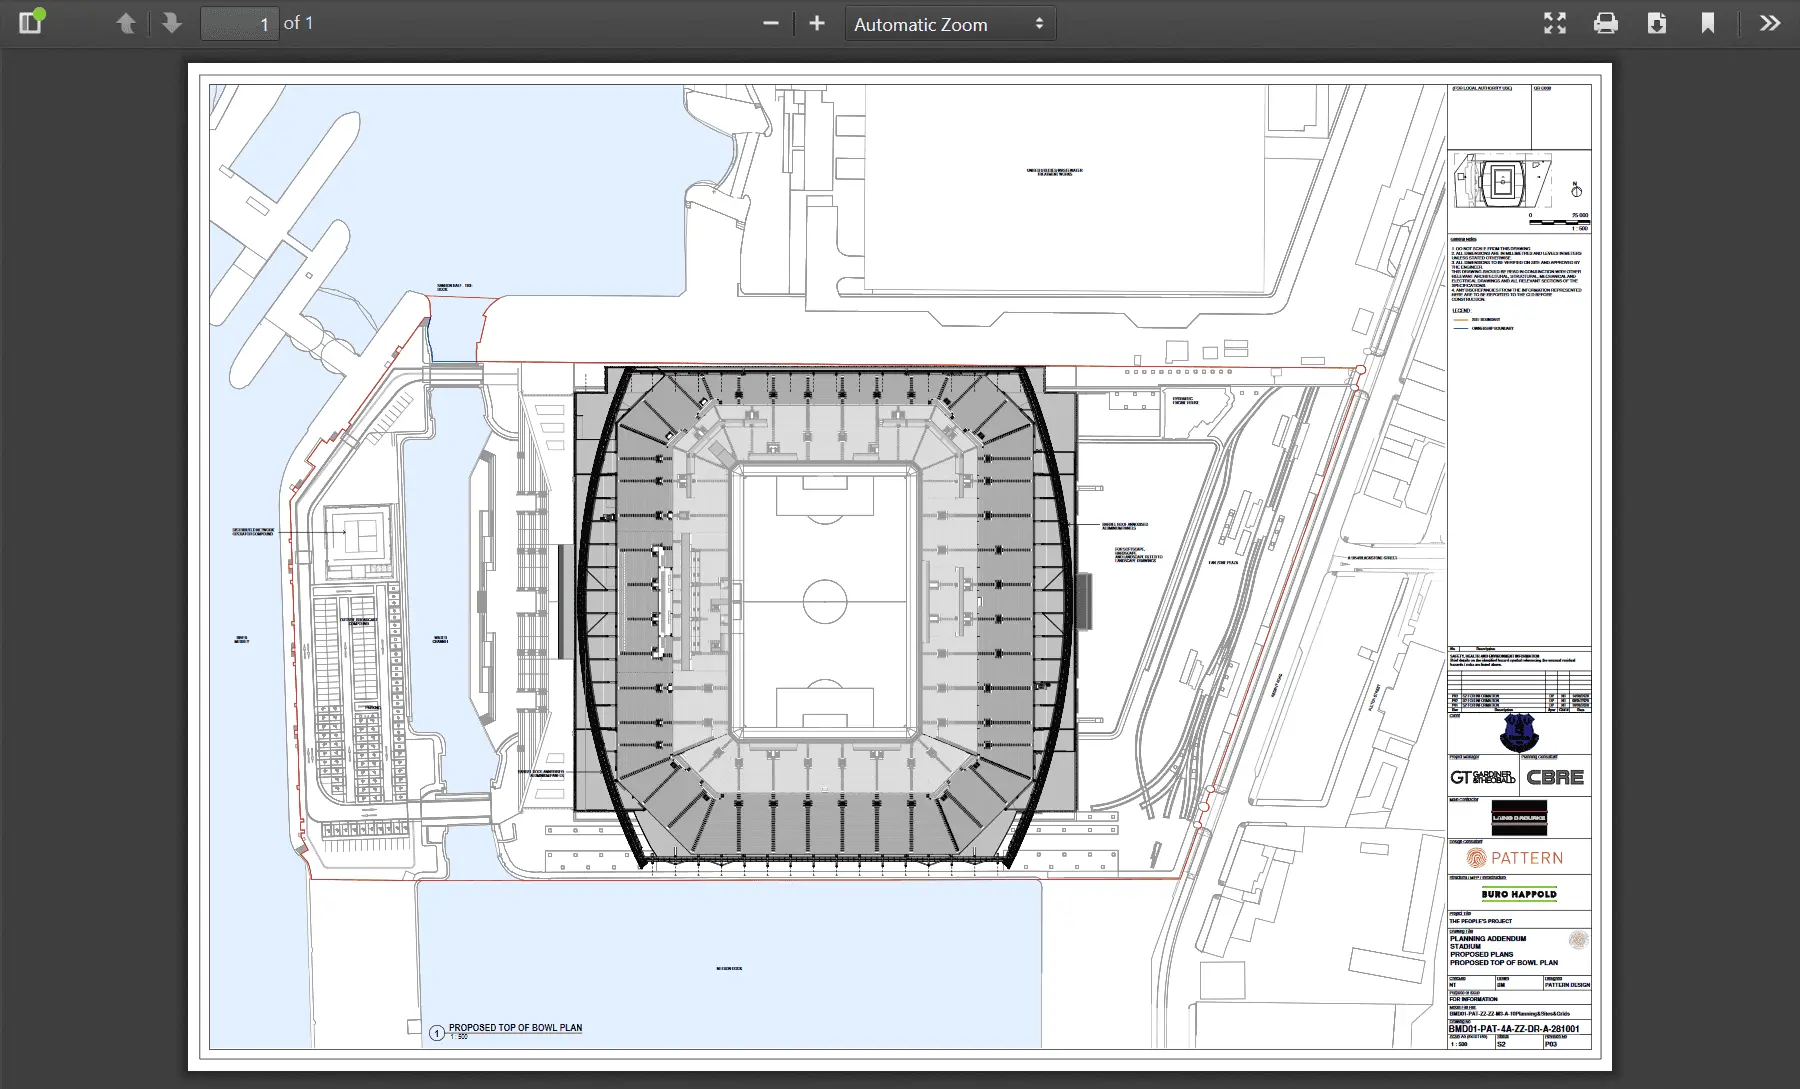Click the CBRE logo
This screenshot has width=1800, height=1089.
coord(1555,777)
